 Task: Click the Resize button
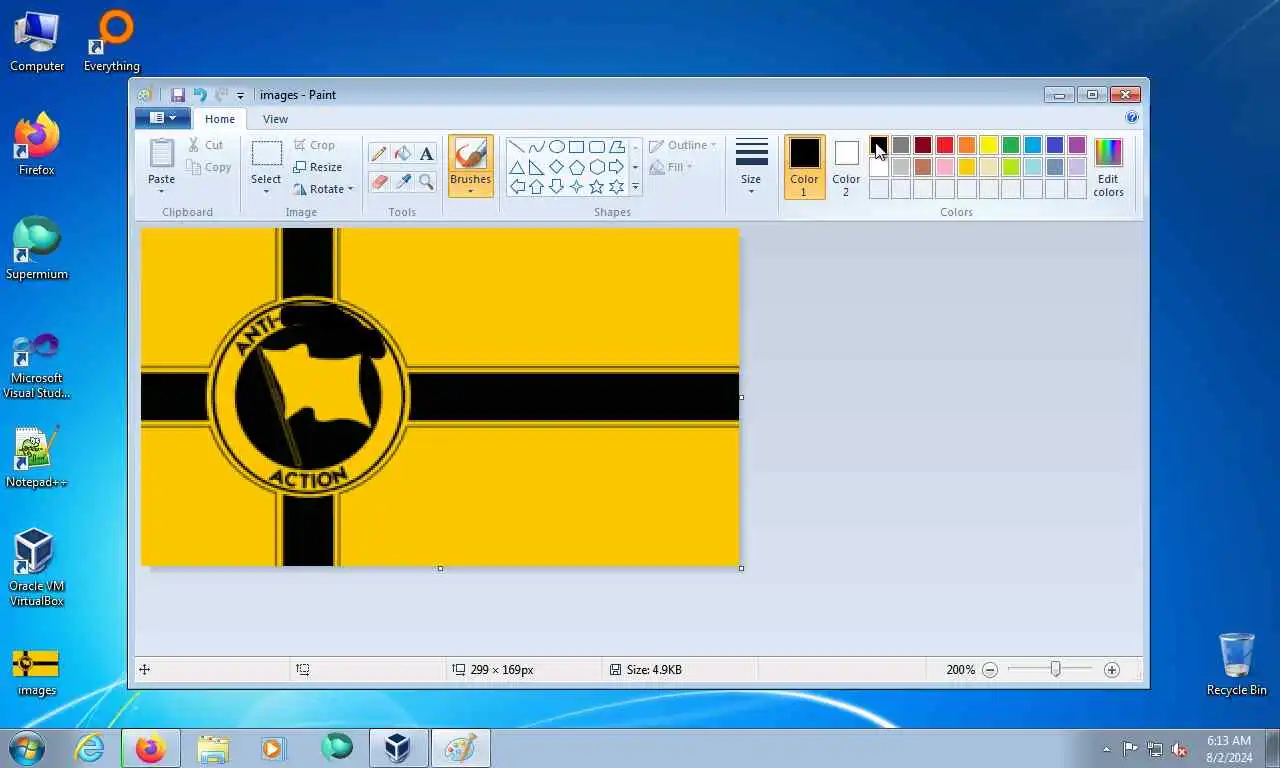tap(318, 167)
